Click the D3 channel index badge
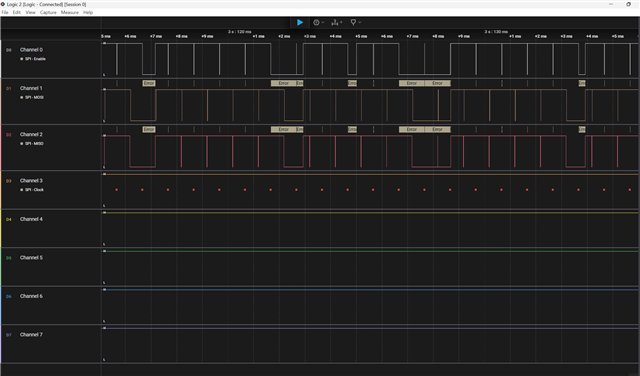 [9, 181]
